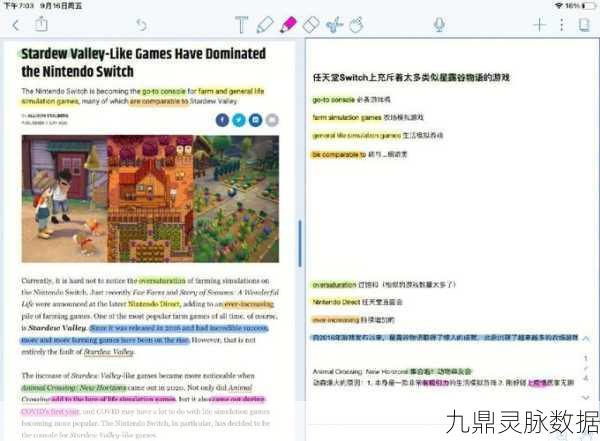Screen dimensions: 600x441
Task: Select the Eraser tool
Action: (311, 25)
